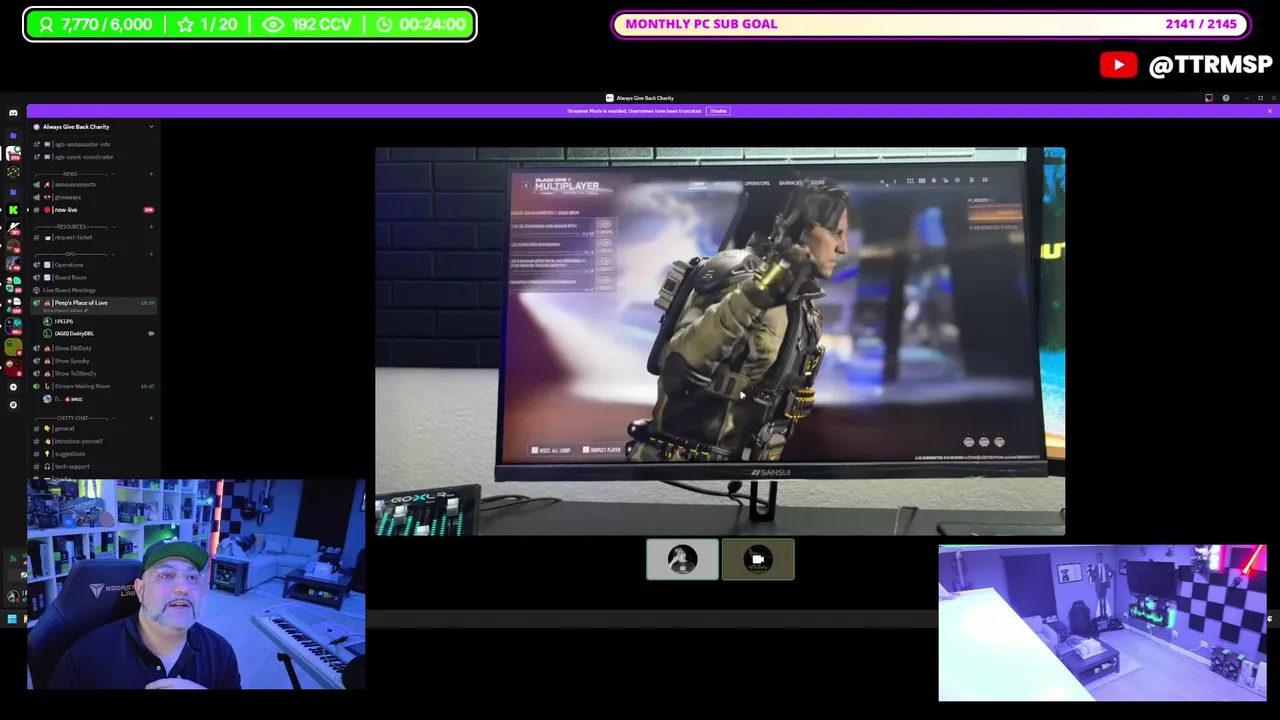Click the Monthly PC Sub Goal progress bar
The width and height of the screenshot is (1280, 720).
click(x=930, y=24)
